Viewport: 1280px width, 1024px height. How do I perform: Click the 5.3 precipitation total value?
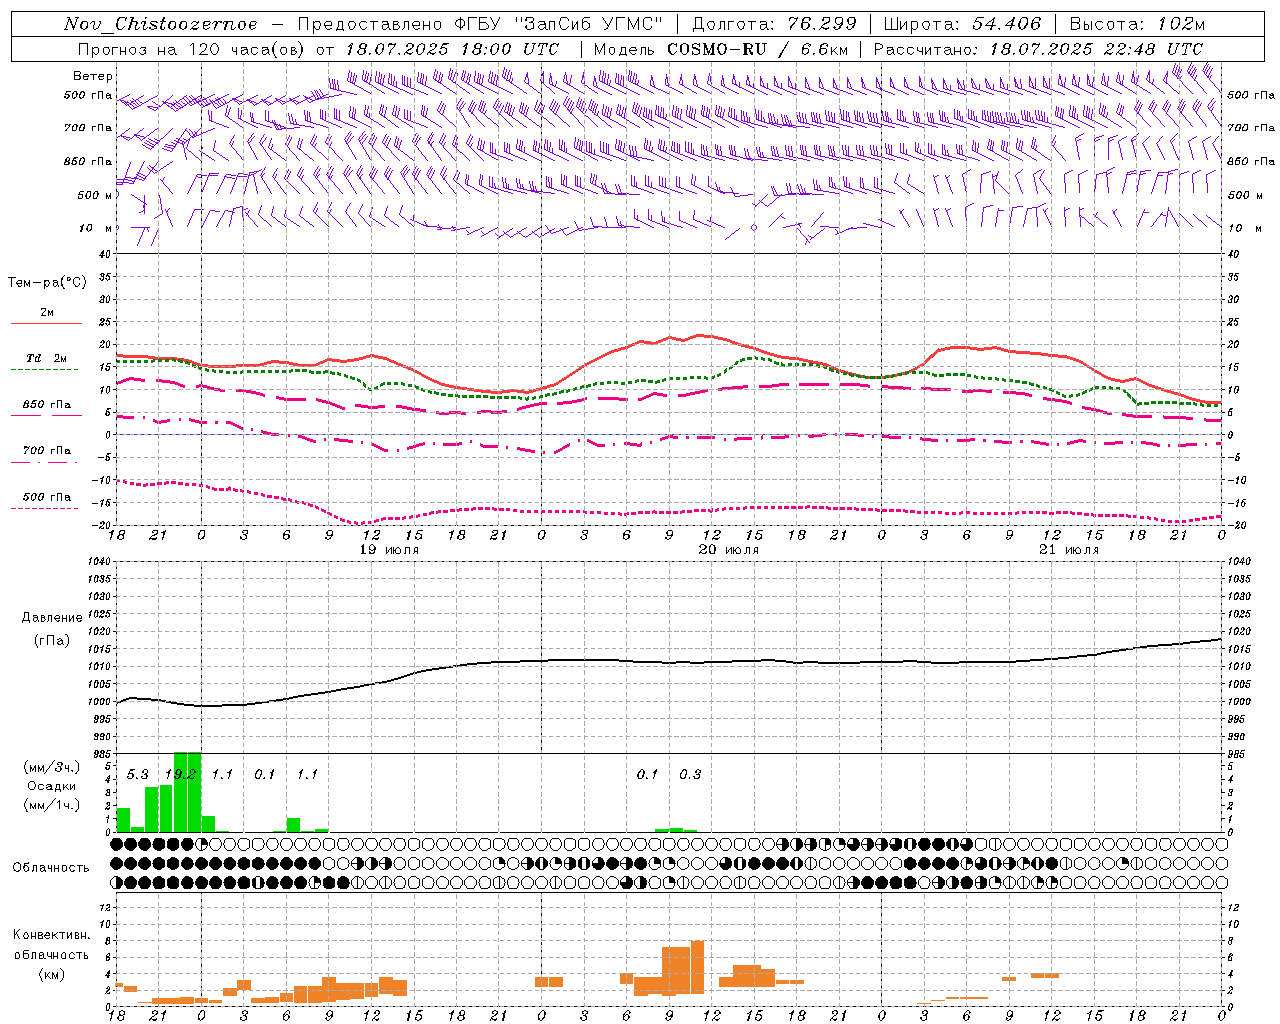pyautogui.click(x=137, y=774)
